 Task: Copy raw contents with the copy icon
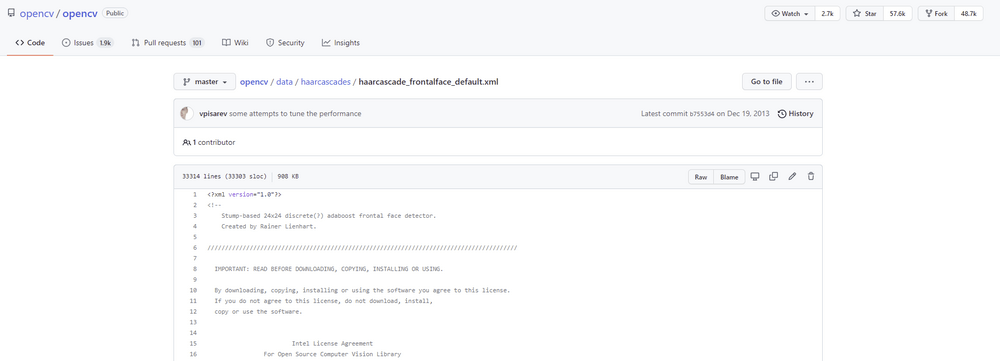point(774,177)
